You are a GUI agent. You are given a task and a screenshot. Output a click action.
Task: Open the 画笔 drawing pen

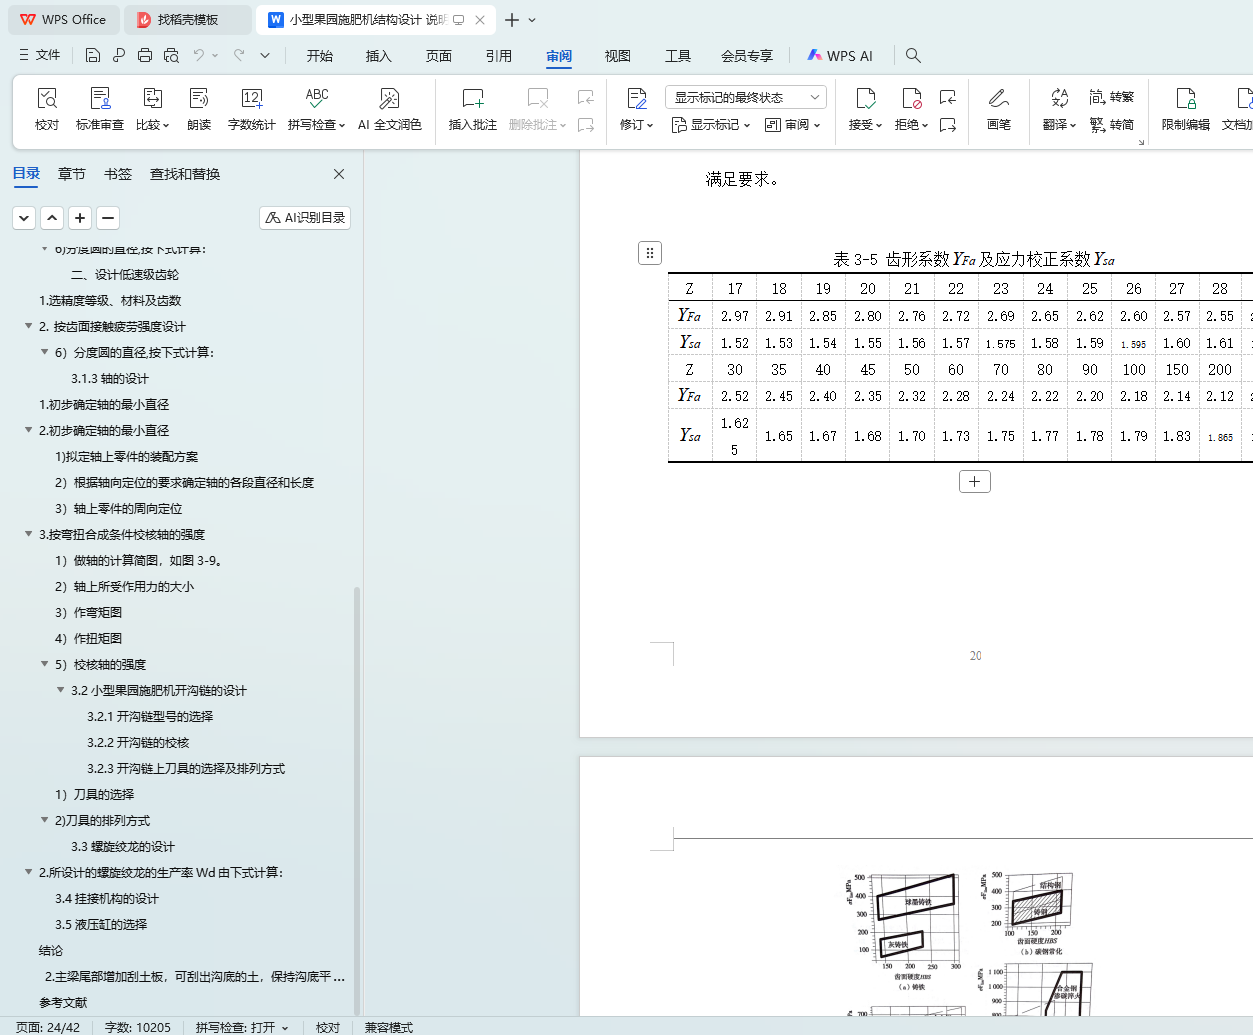(998, 109)
